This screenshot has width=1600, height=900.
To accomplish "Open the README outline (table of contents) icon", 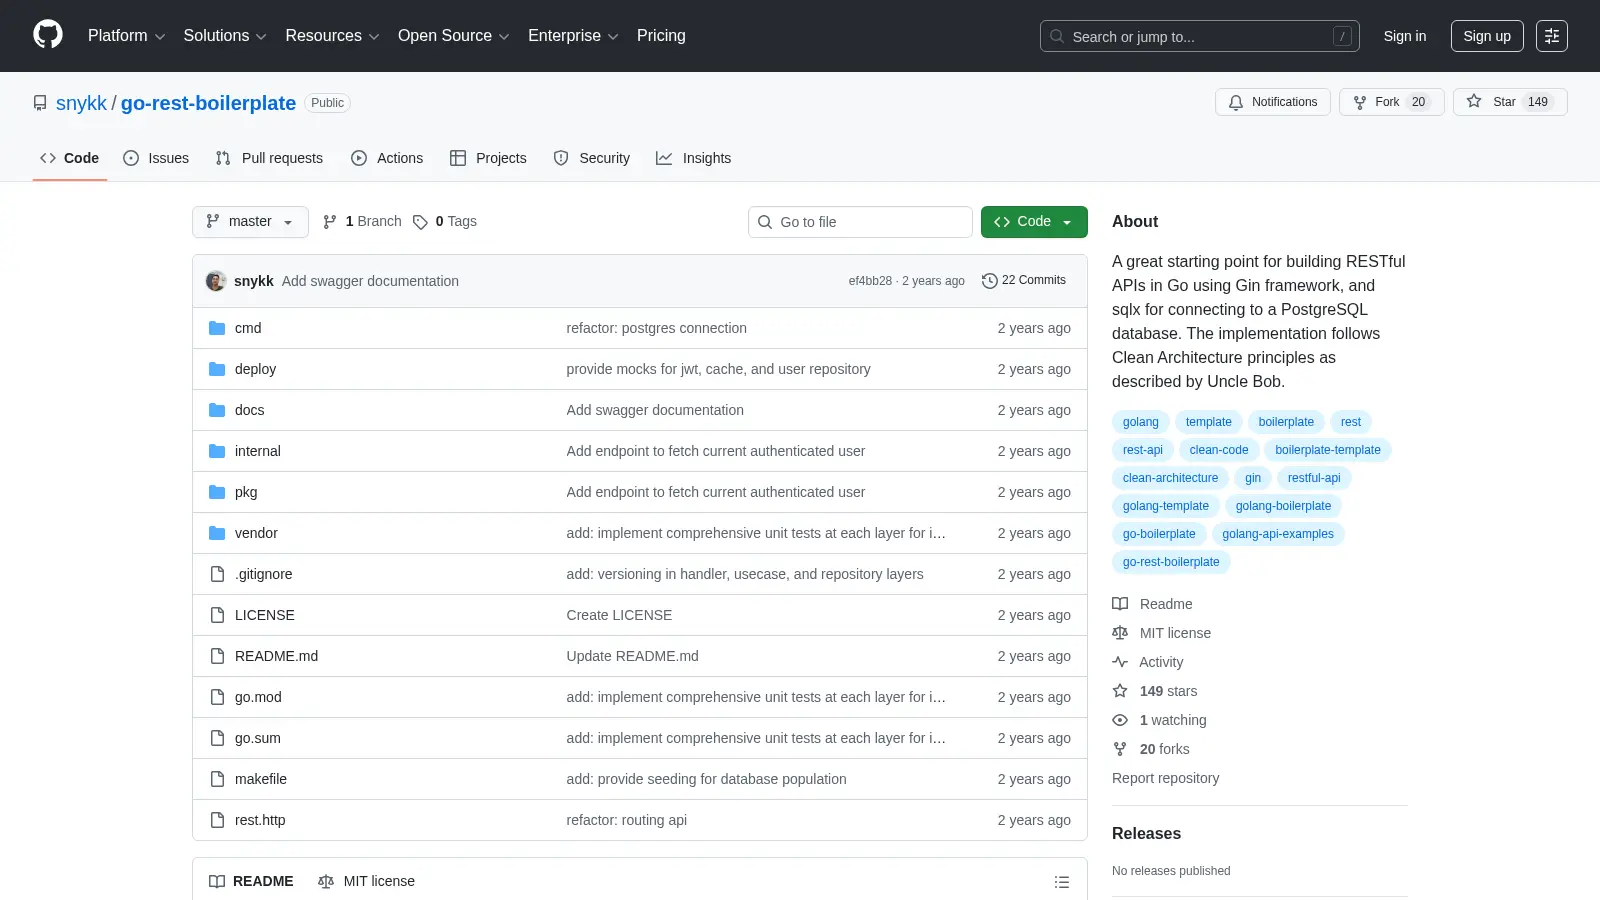I will point(1062,882).
